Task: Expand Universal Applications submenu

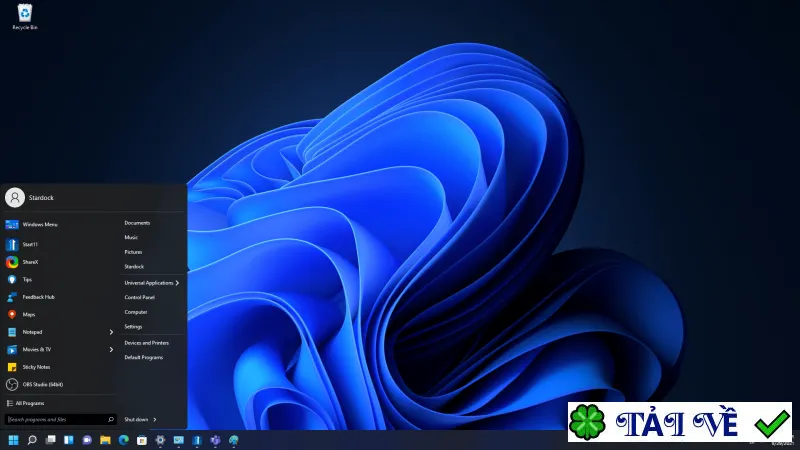Action: 152,283
